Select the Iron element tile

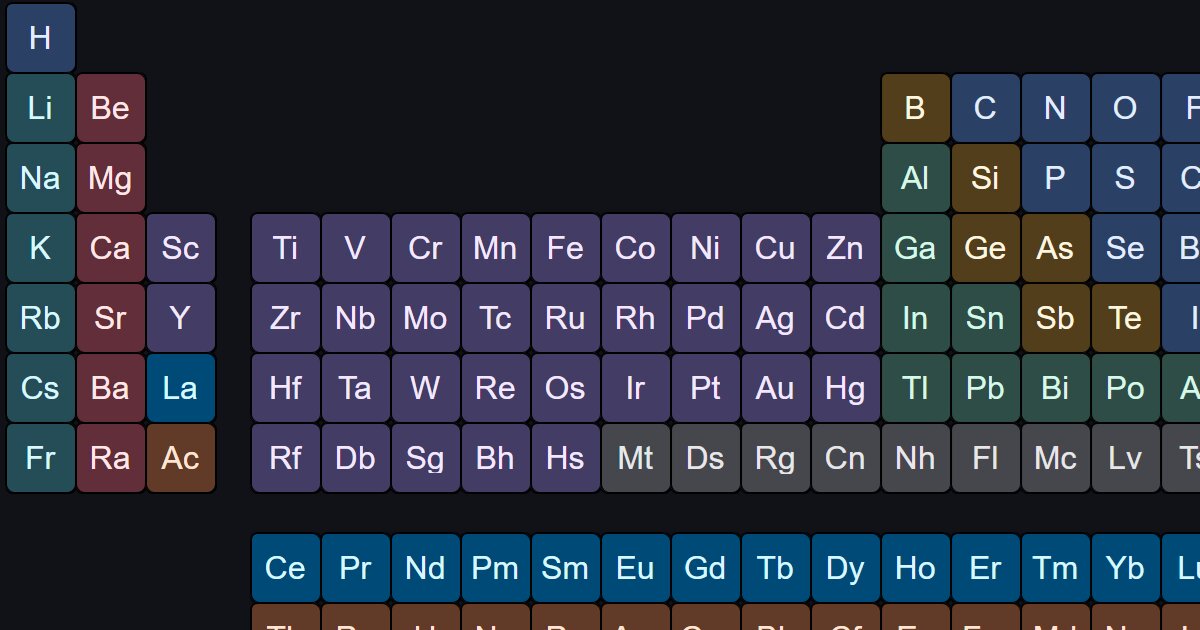point(565,248)
